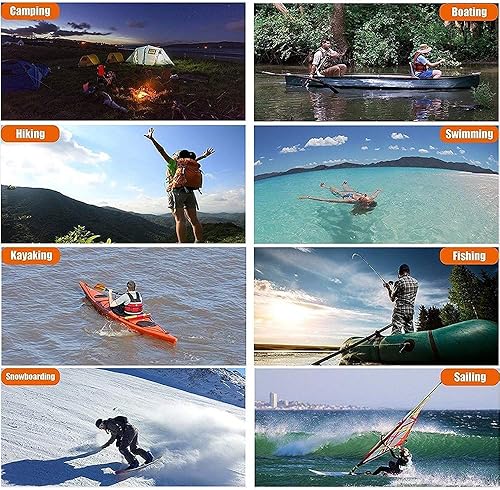
Task: Select the Swimming label badge
Action: (x=469, y=134)
